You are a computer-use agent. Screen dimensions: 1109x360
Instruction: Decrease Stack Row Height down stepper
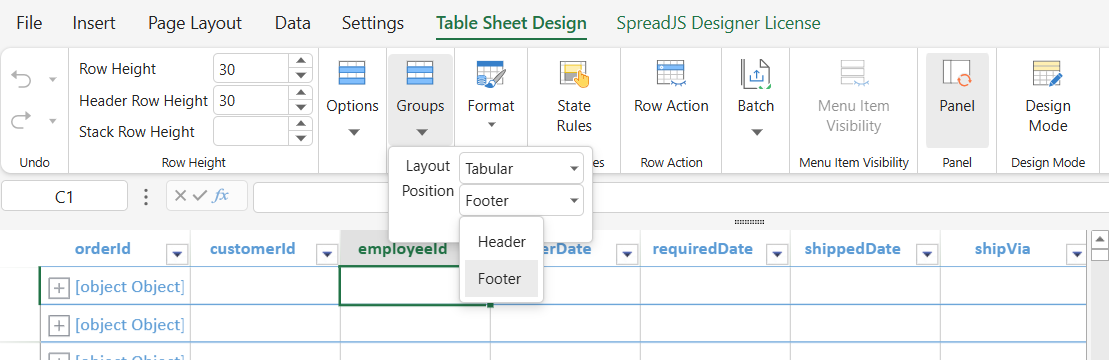(x=301, y=138)
